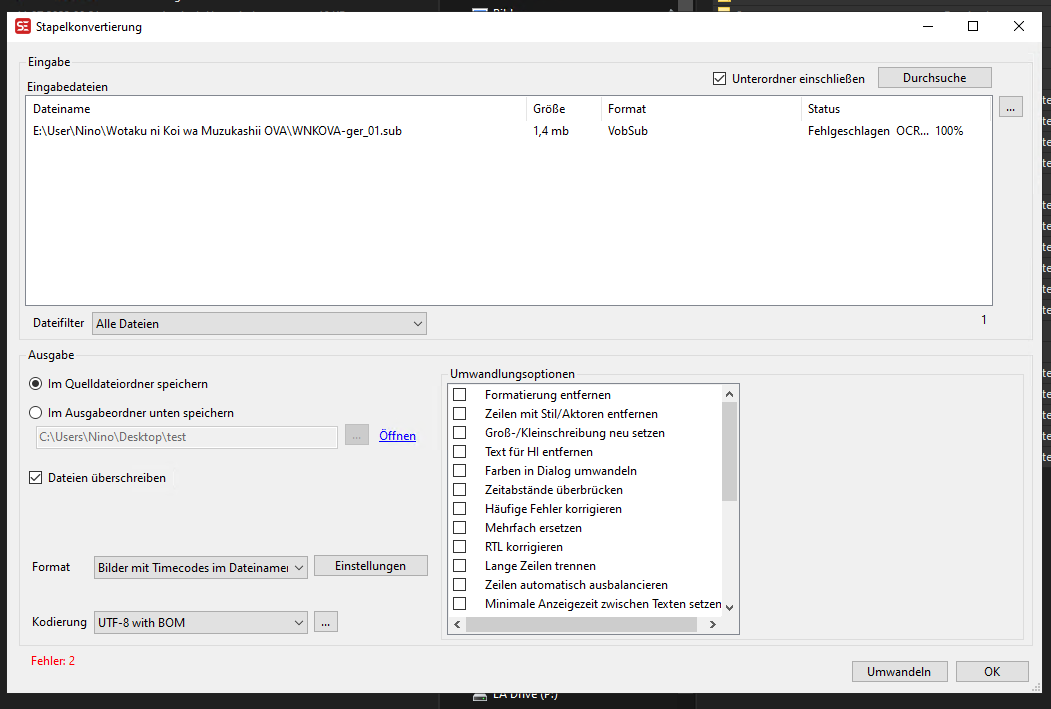Open the ellipsis next to the Kodierung dropdown
The width and height of the screenshot is (1051, 709).
coord(325,622)
